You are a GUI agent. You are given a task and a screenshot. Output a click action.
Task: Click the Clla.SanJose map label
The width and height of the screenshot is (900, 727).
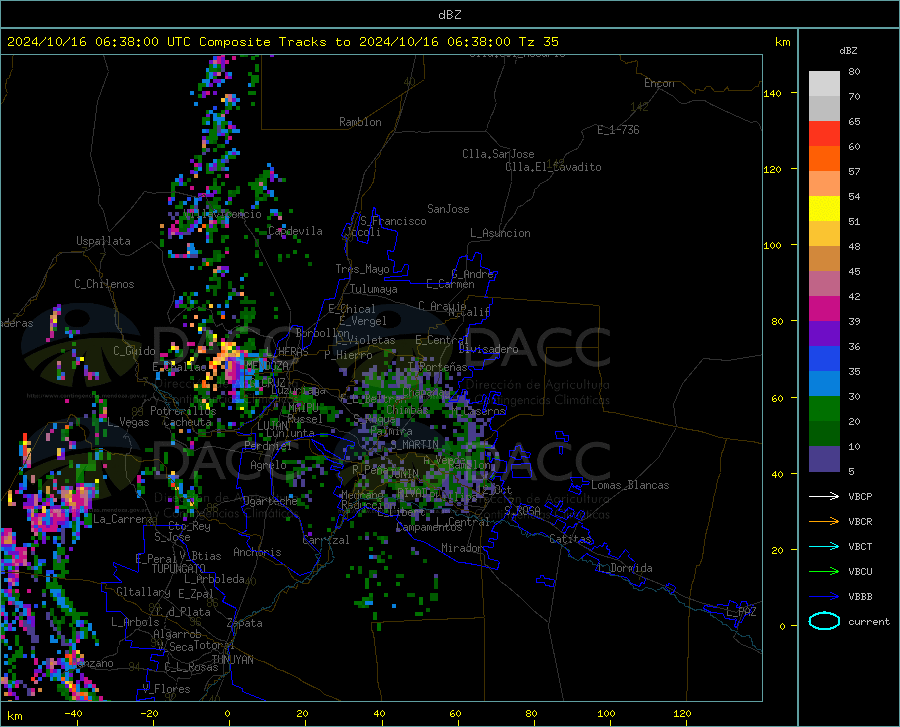click(498, 154)
